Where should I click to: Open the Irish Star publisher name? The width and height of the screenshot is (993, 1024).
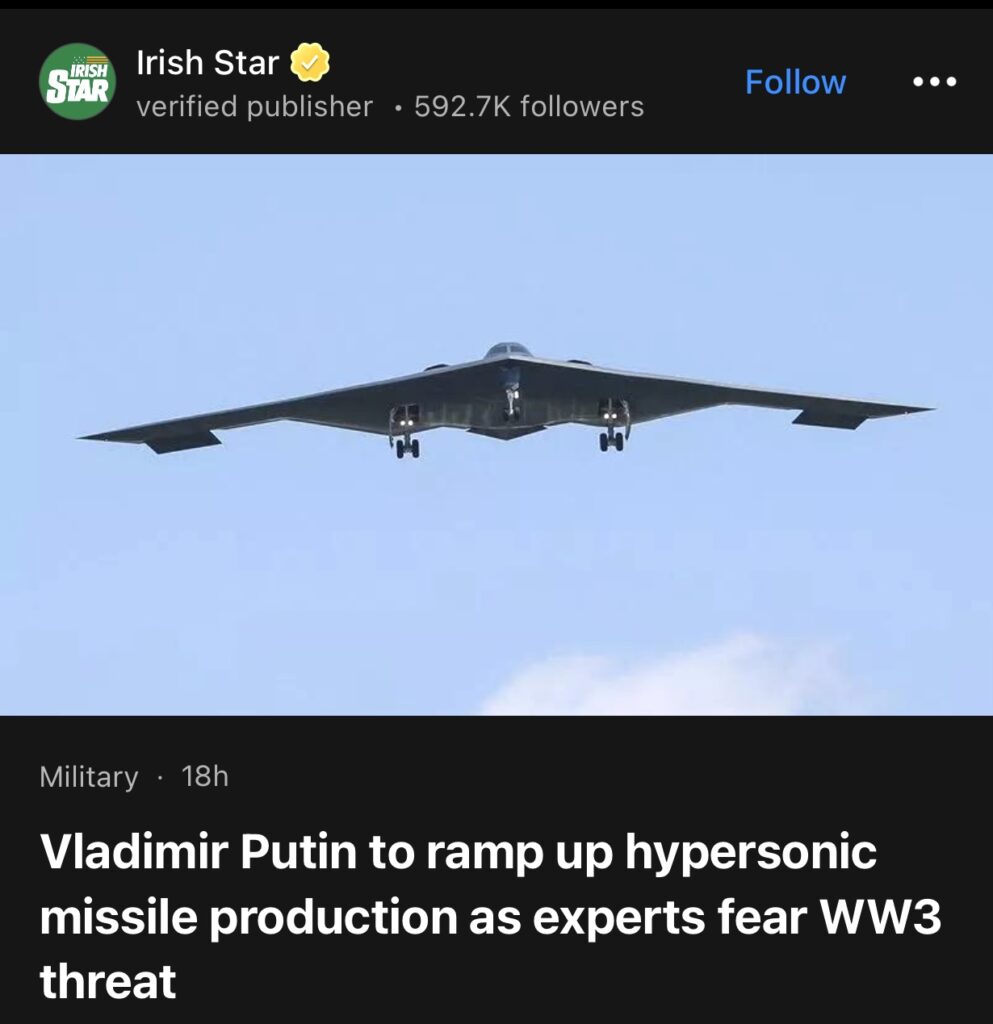208,63
